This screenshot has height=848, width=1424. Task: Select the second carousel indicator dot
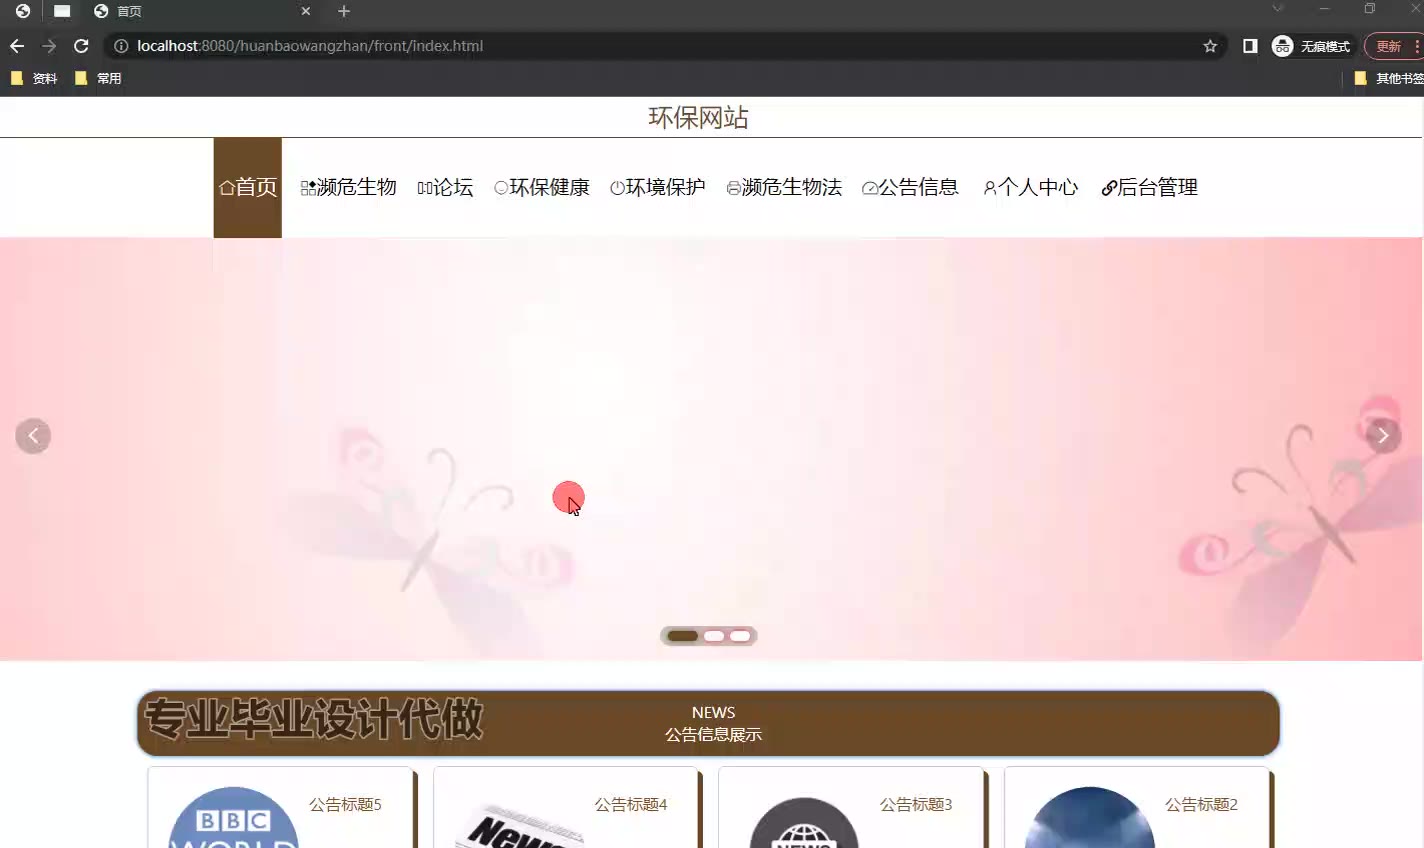point(714,636)
